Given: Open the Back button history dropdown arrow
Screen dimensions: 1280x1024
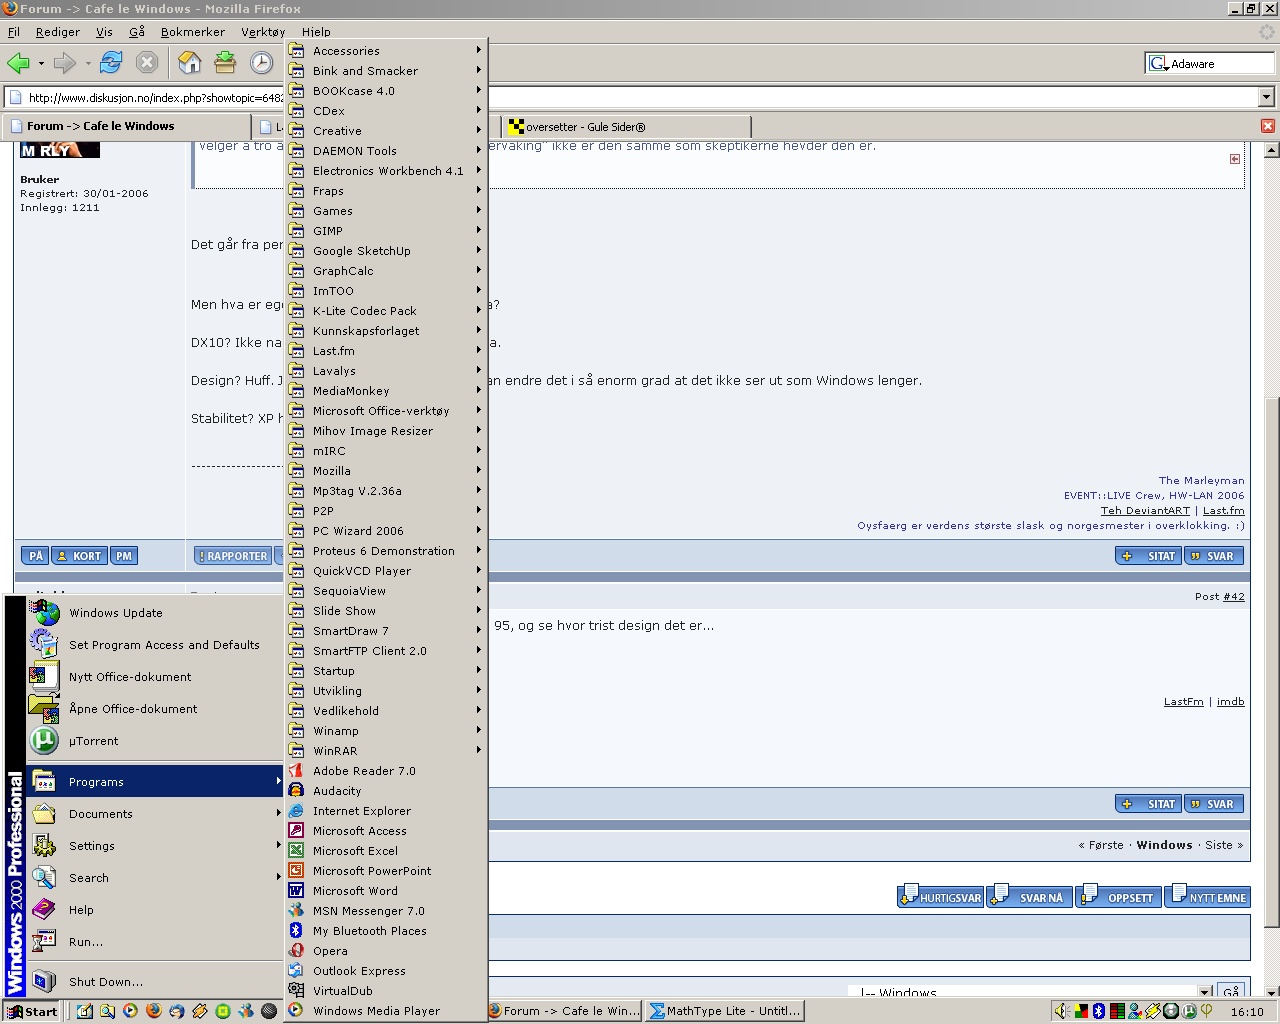Looking at the screenshot, I should (x=41, y=64).
